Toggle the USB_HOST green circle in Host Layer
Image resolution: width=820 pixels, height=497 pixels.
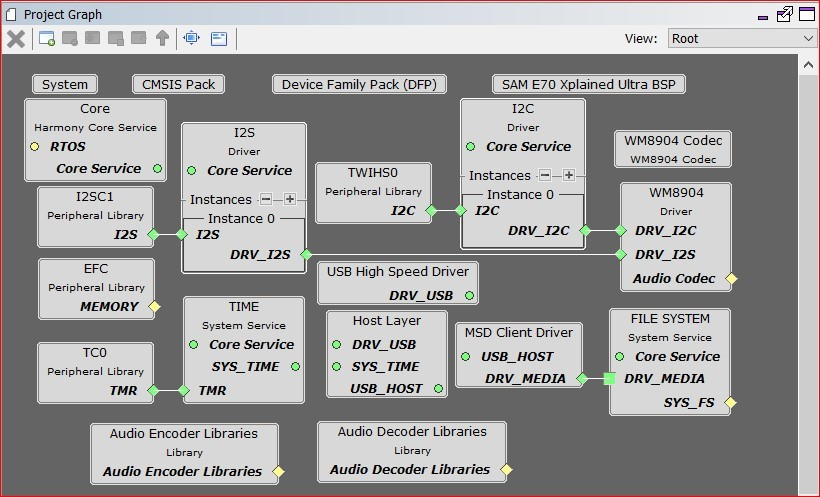439,389
